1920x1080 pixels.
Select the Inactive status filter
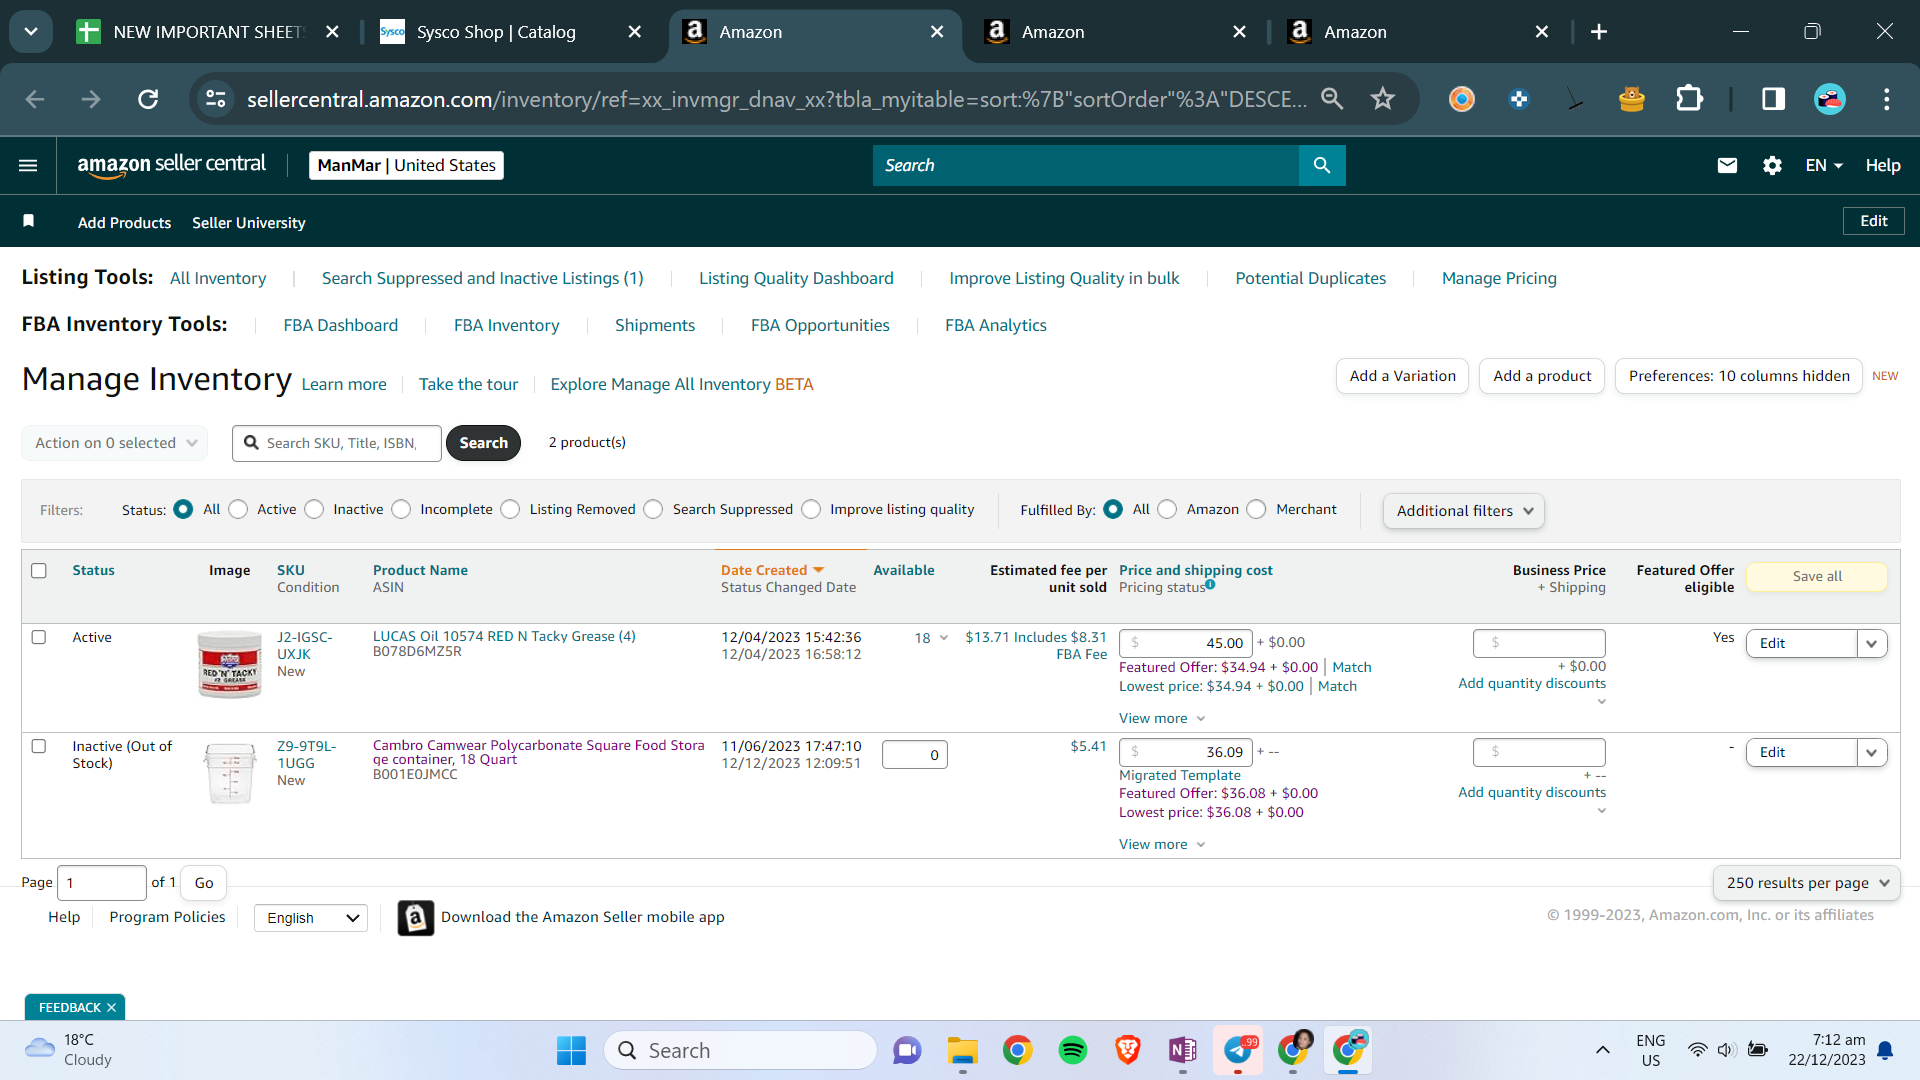pos(314,509)
